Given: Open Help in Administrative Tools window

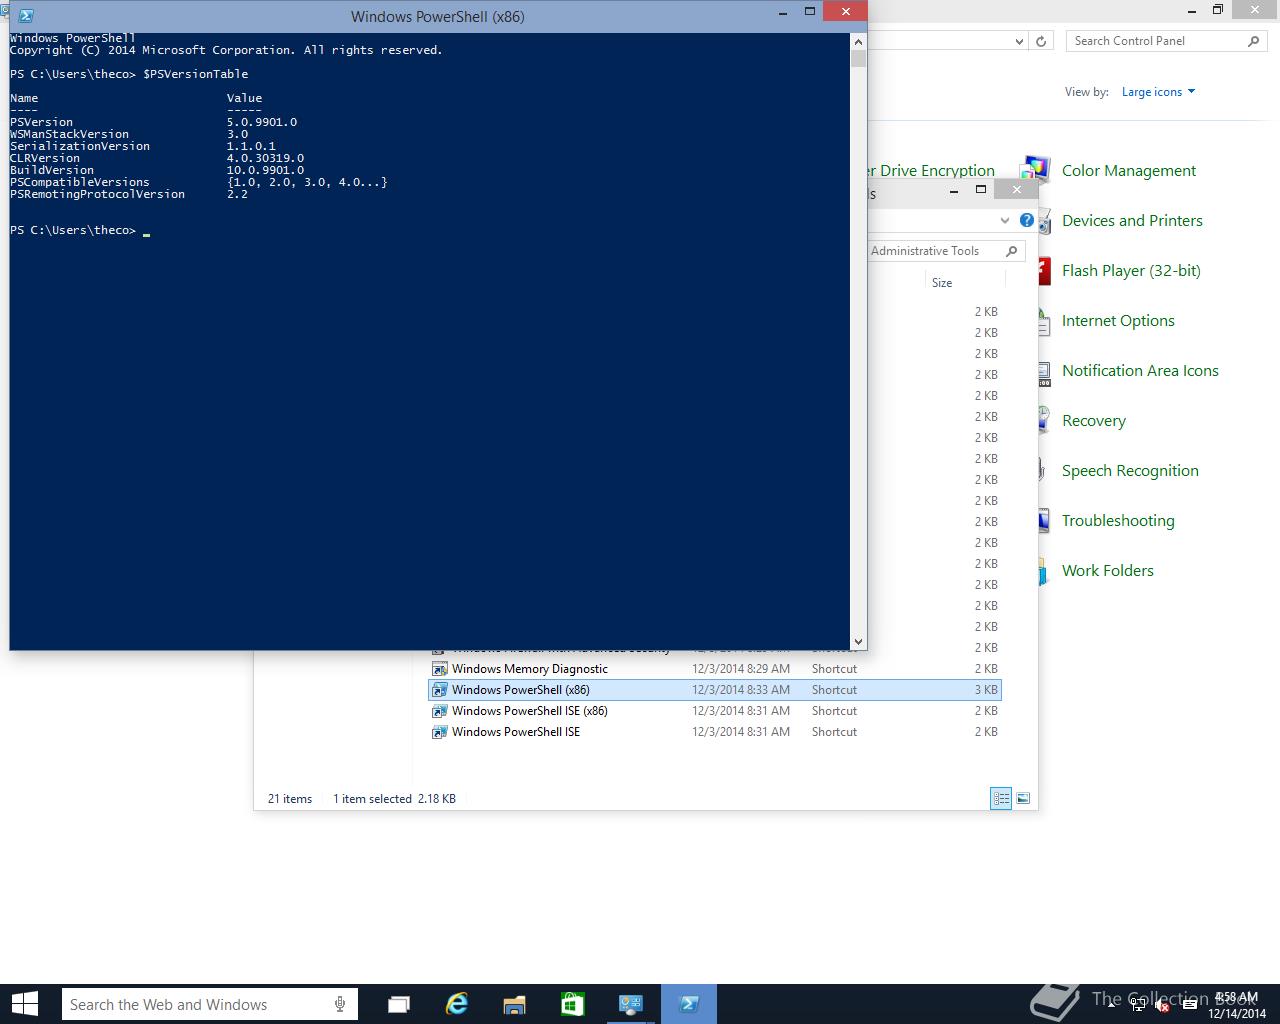Looking at the screenshot, I should [x=1026, y=220].
